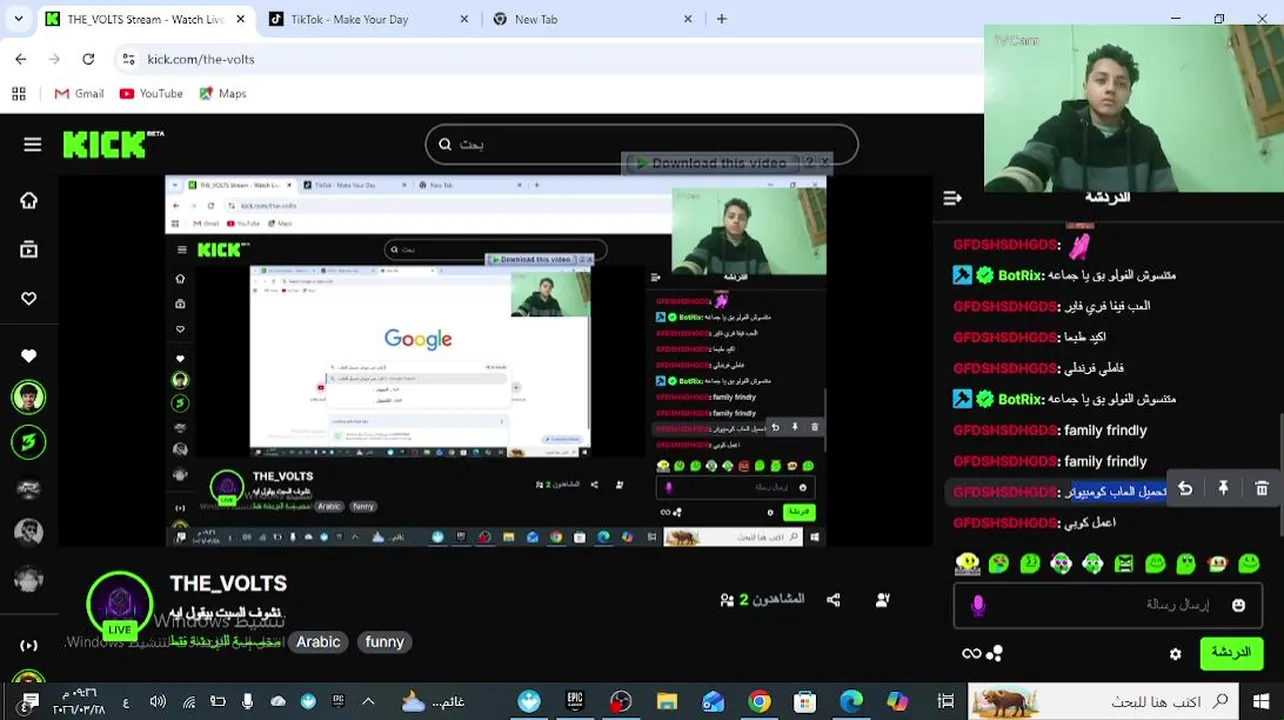Click the volume speaker tray icon
Screen dimensions: 1284x720
coord(158,702)
